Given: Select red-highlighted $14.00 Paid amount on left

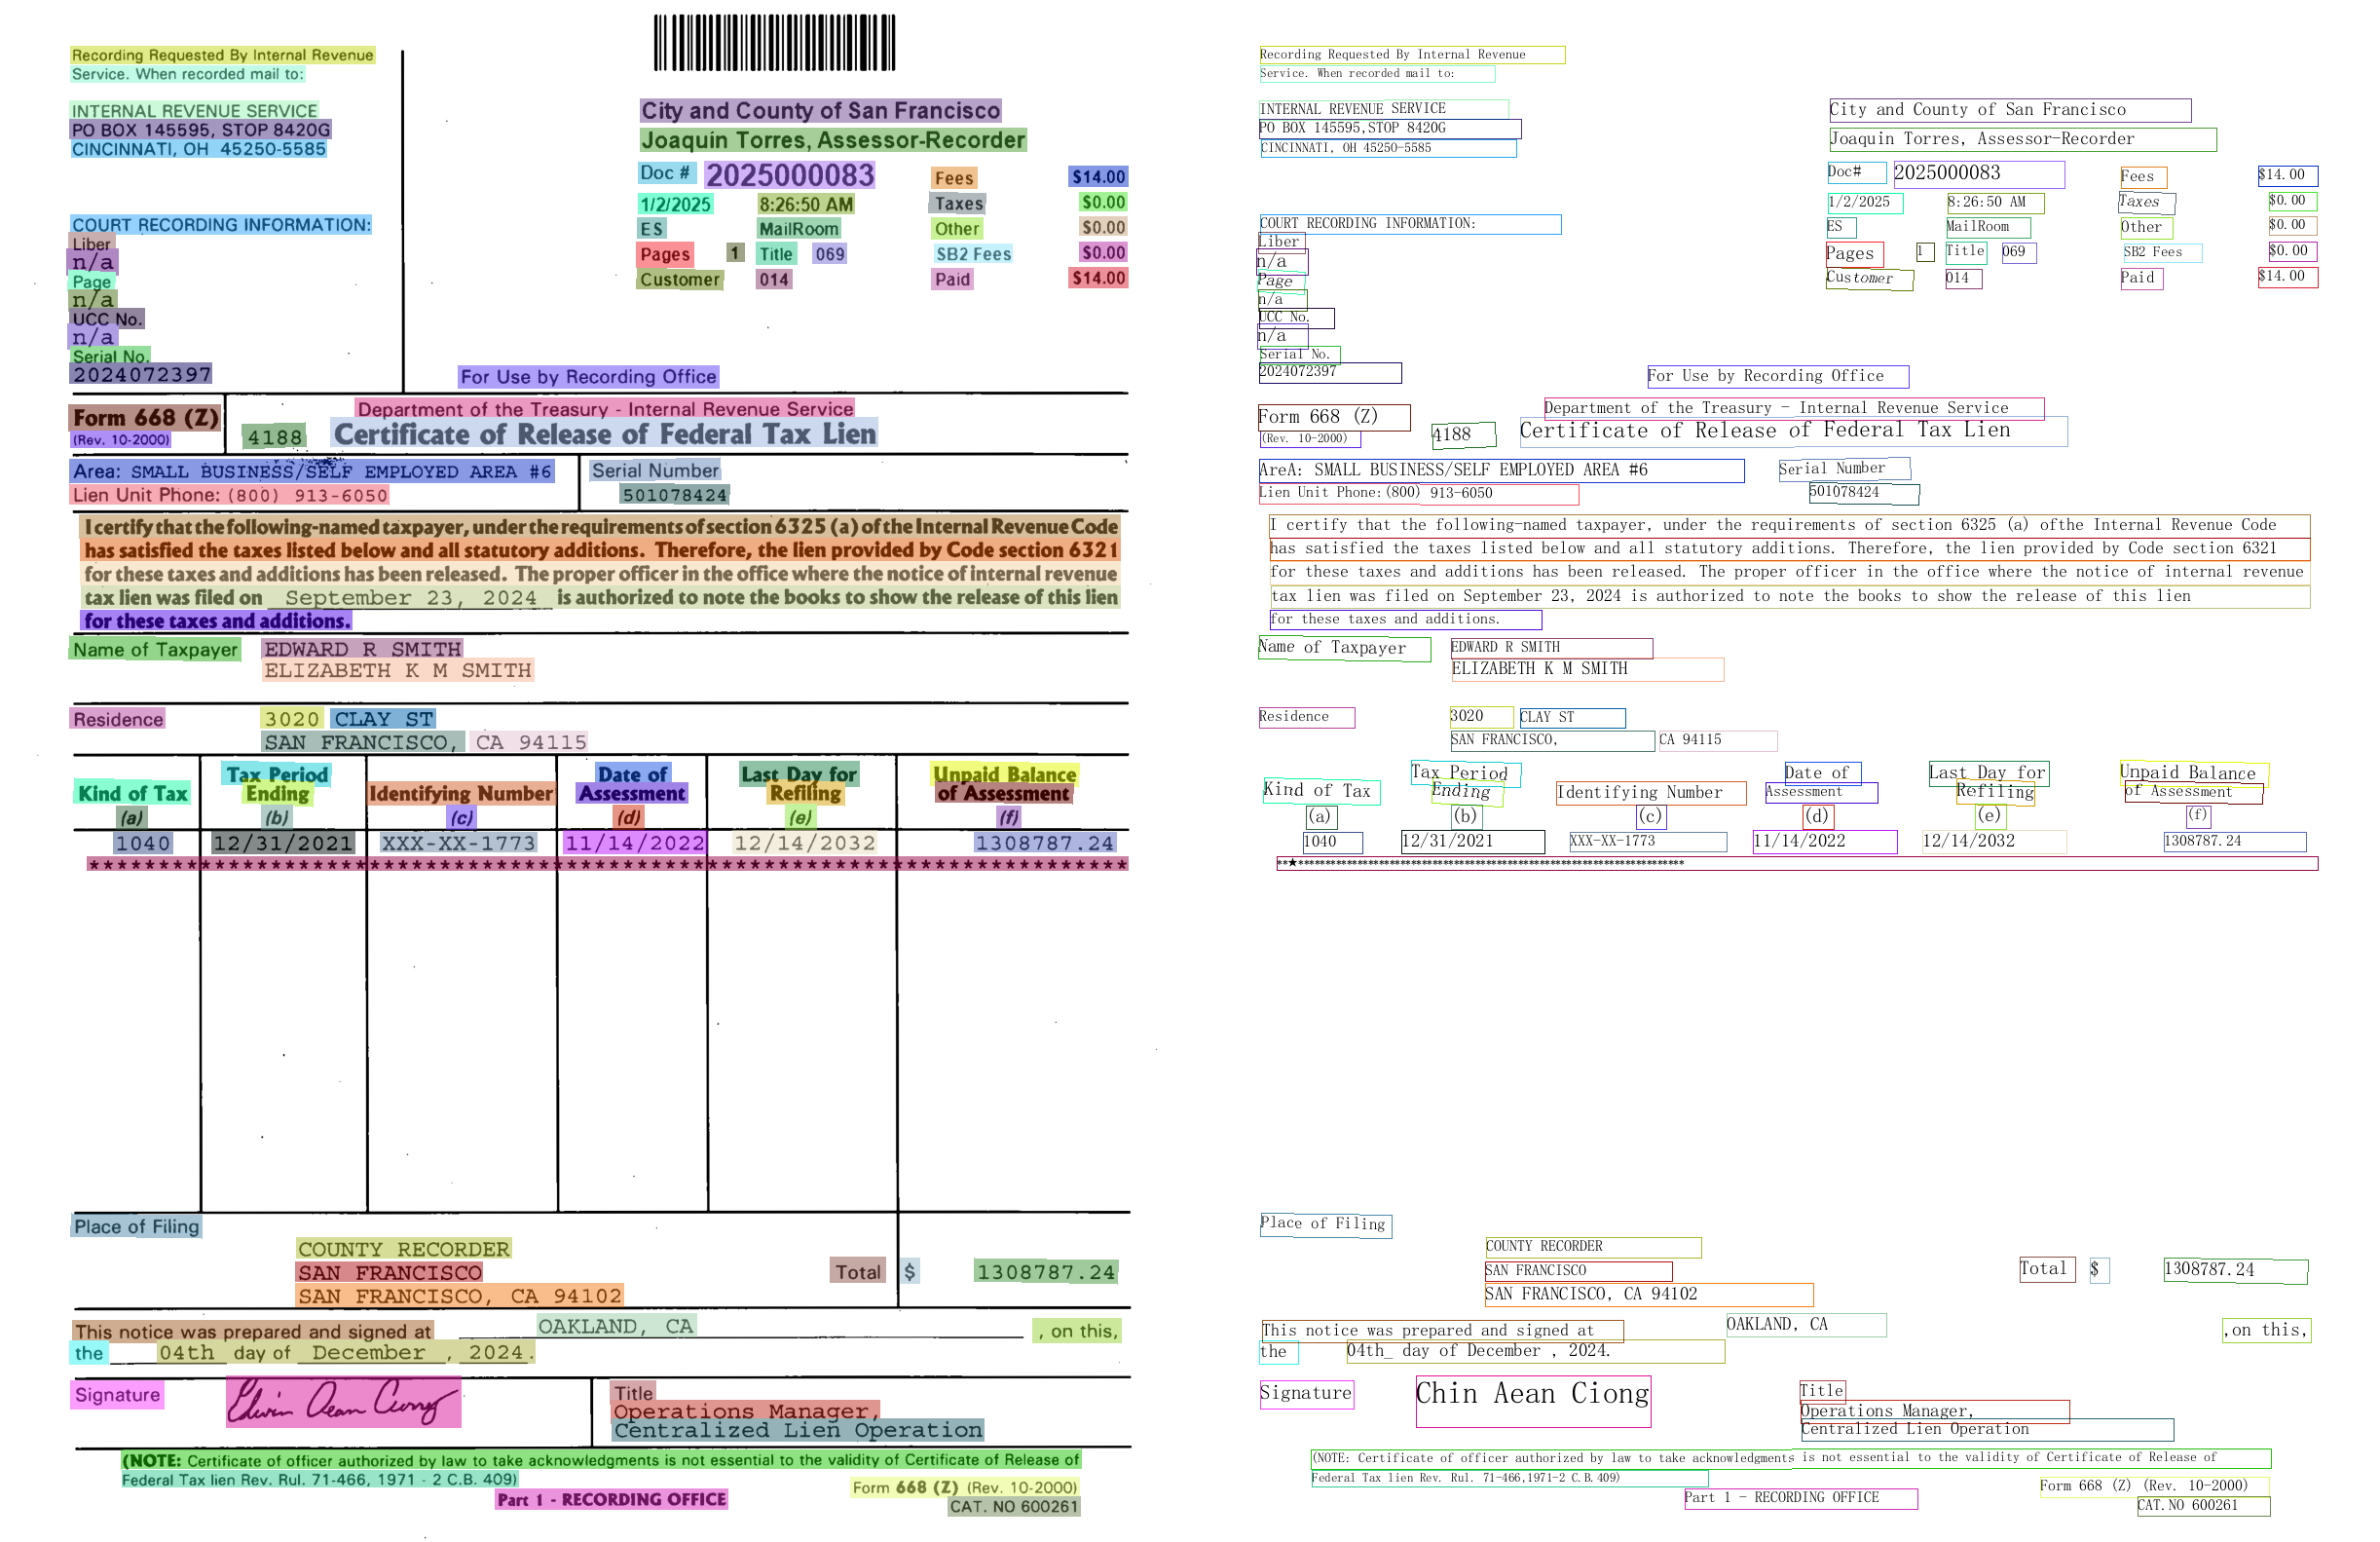Looking at the screenshot, I should coord(1098,278).
